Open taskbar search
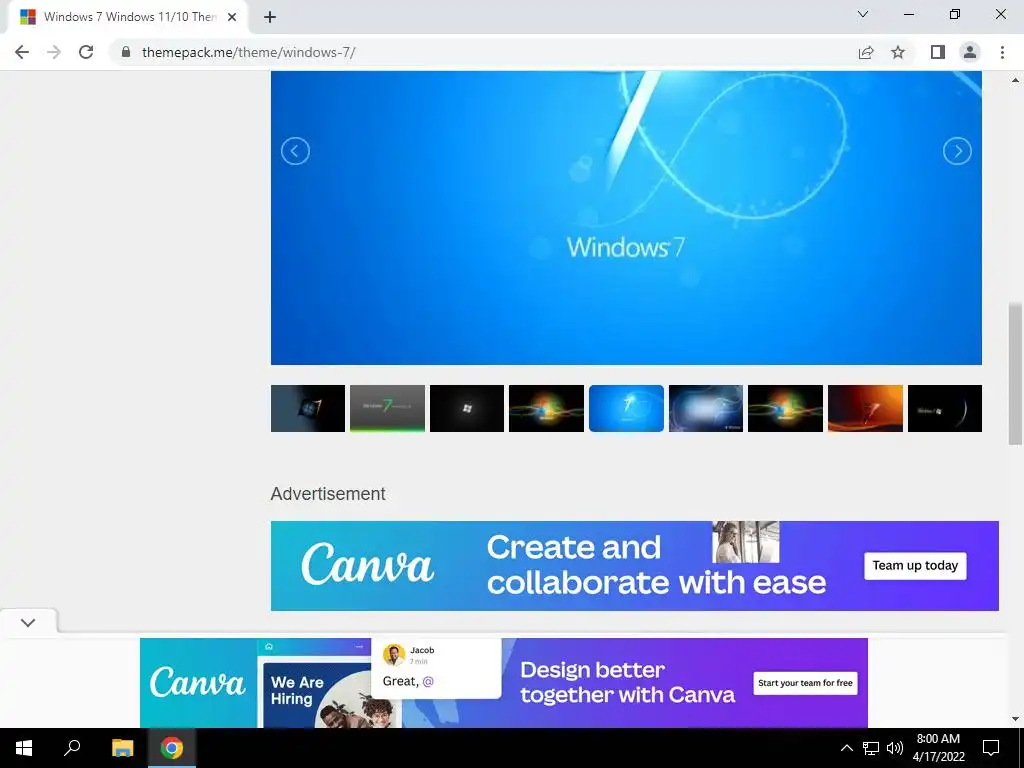Viewport: 1024px width, 768px height. 72,748
